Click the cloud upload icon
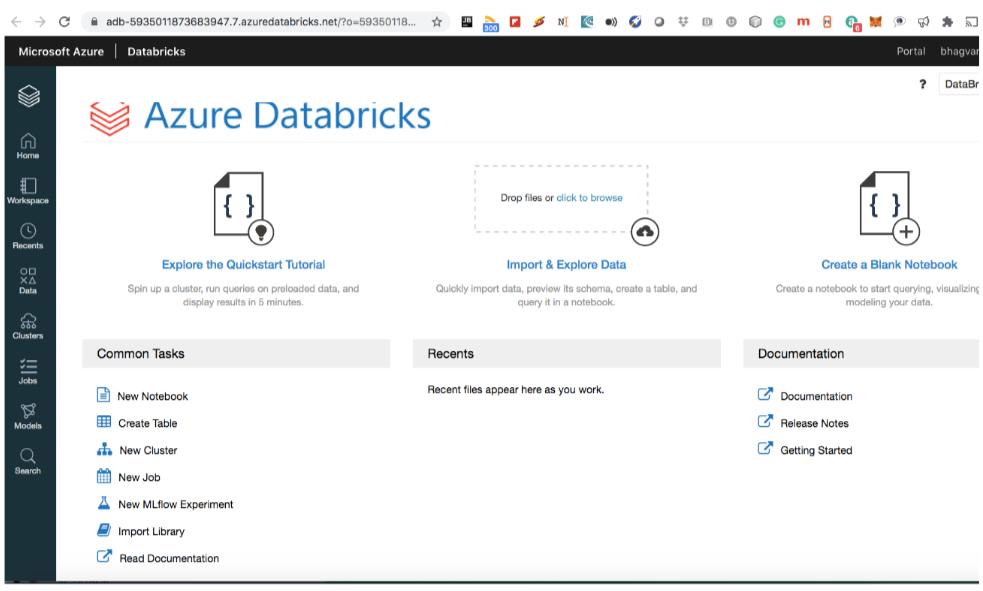This screenshot has height=591, width=983. (644, 232)
